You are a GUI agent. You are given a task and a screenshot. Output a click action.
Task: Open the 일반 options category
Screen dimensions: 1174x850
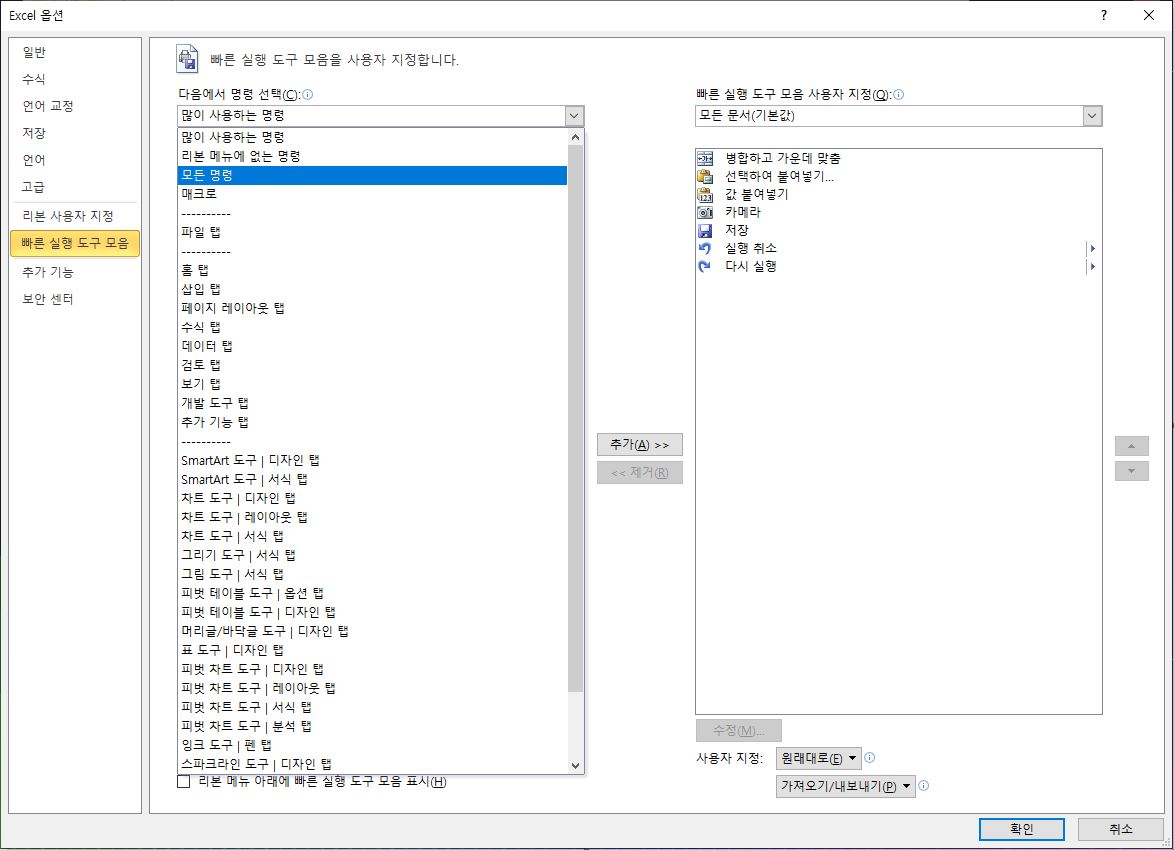point(74,52)
